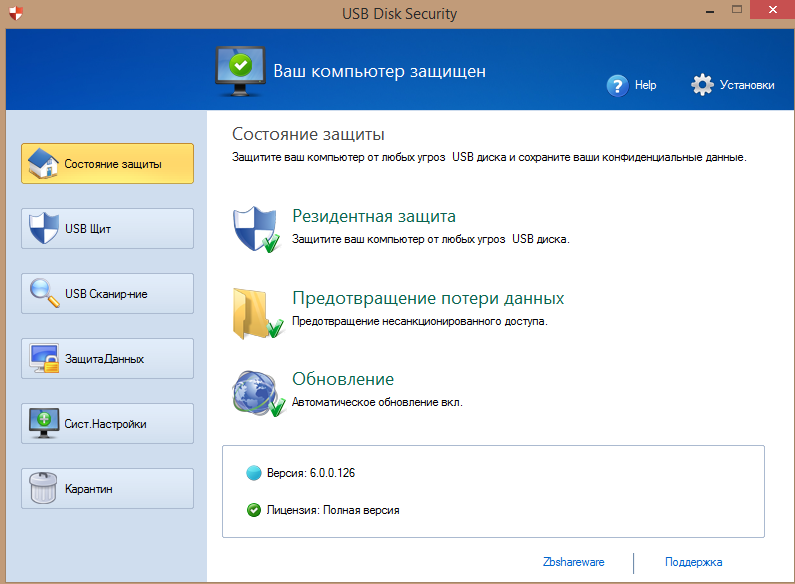Click the Лицензия: Полная версия text

[x=333, y=510]
